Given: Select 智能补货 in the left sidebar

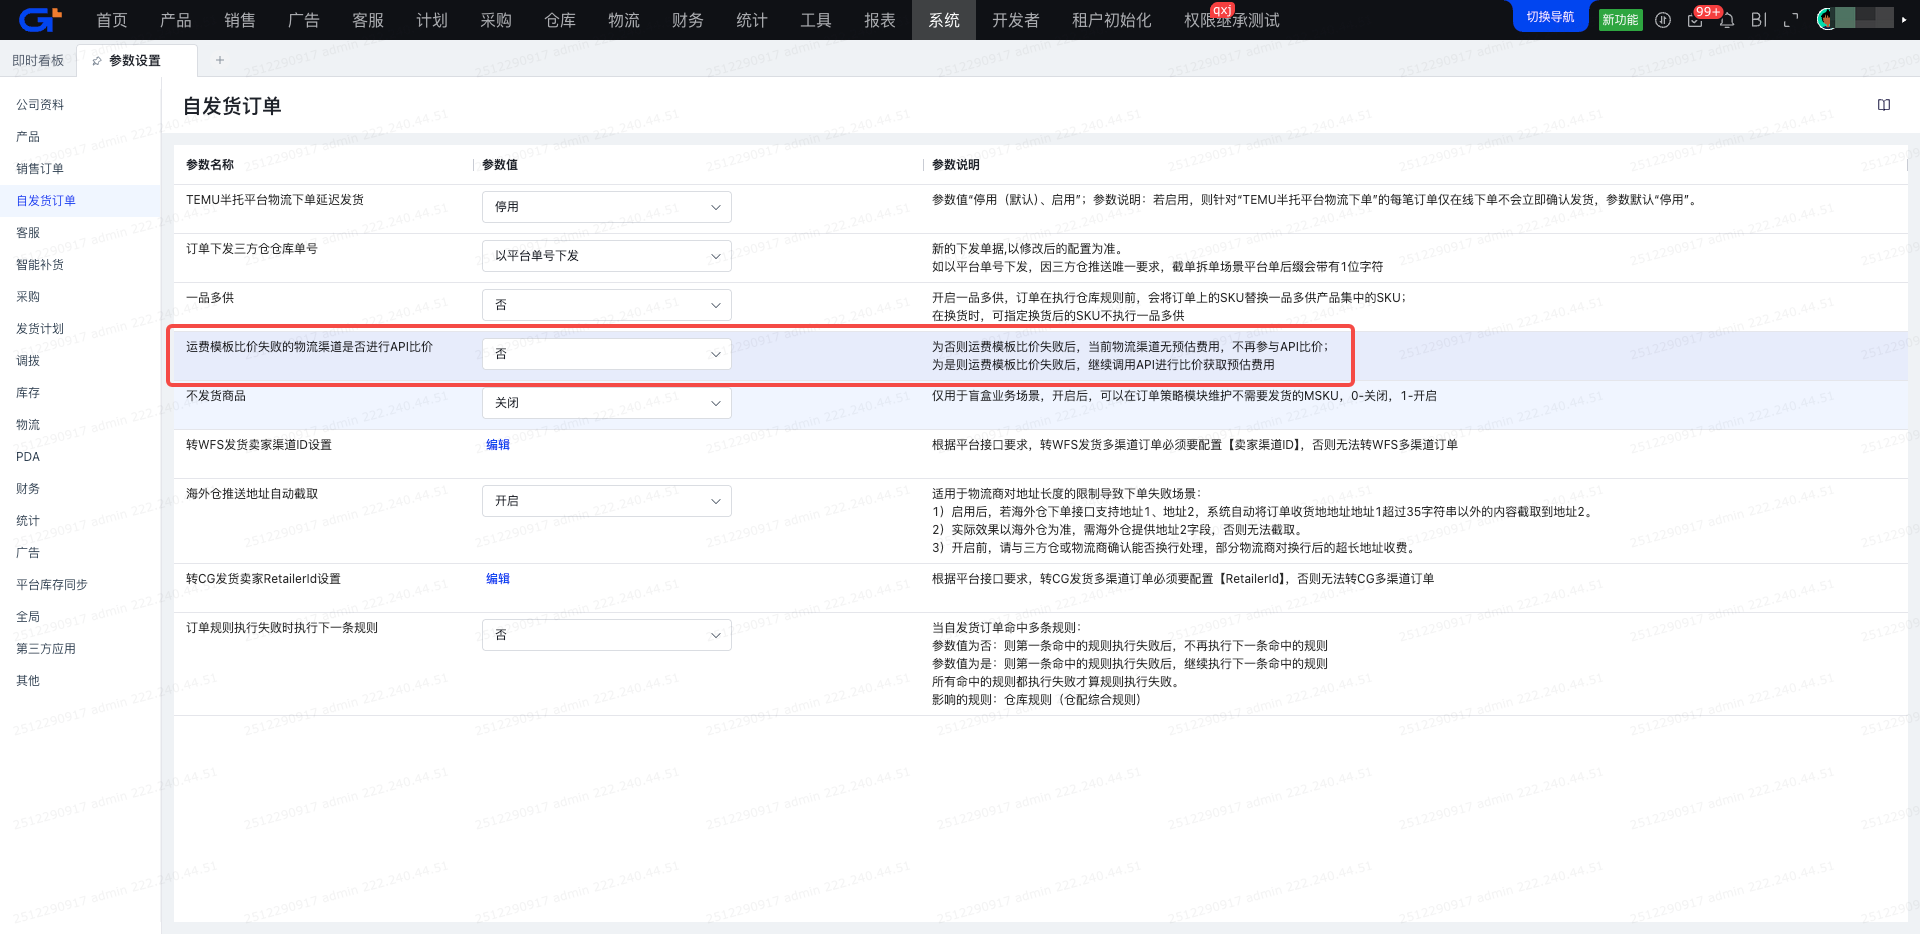Looking at the screenshot, I should point(80,265).
